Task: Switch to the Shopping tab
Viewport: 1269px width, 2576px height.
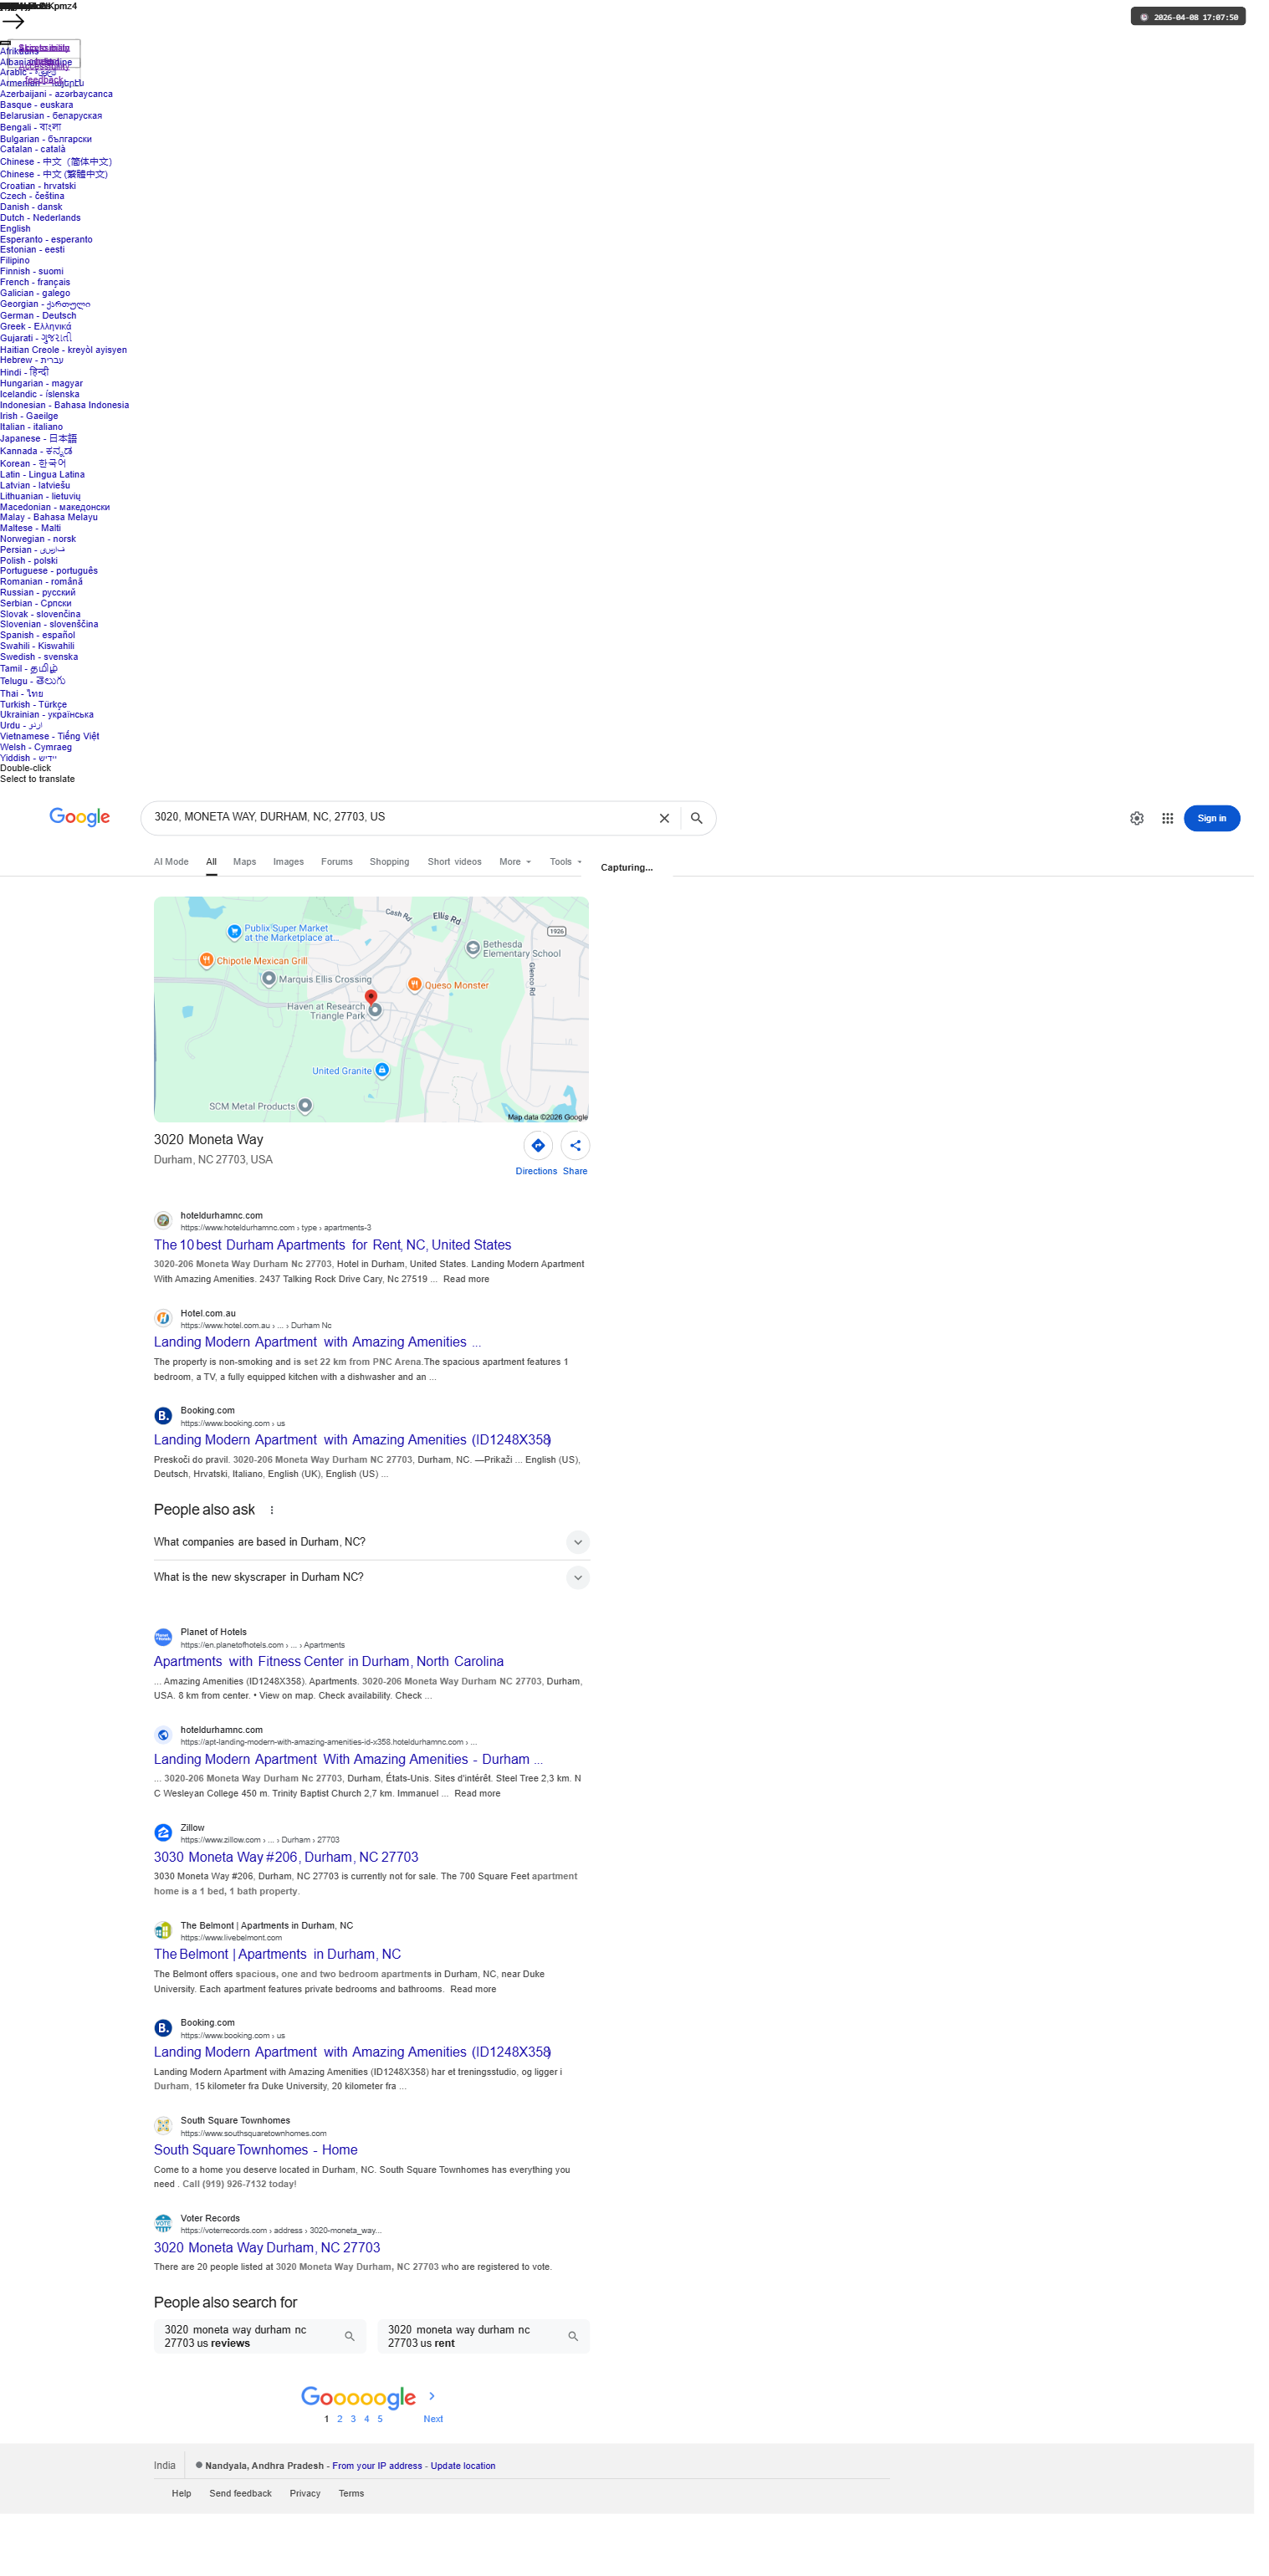Action: [x=389, y=861]
